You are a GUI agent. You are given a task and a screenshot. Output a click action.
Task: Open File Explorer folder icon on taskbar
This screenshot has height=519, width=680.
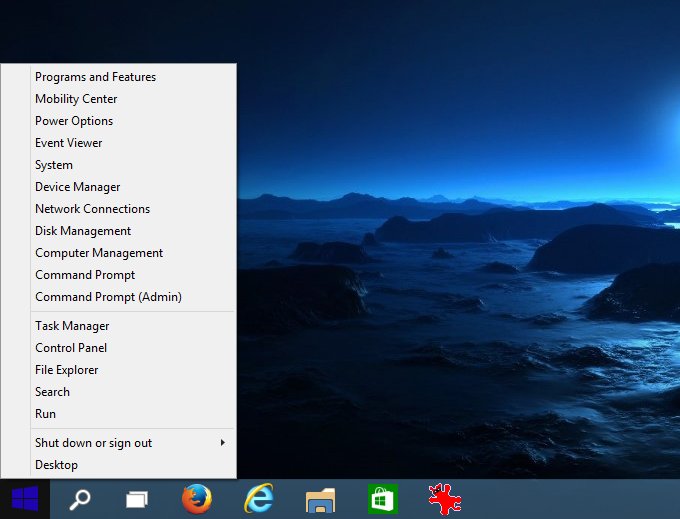[x=320, y=500]
